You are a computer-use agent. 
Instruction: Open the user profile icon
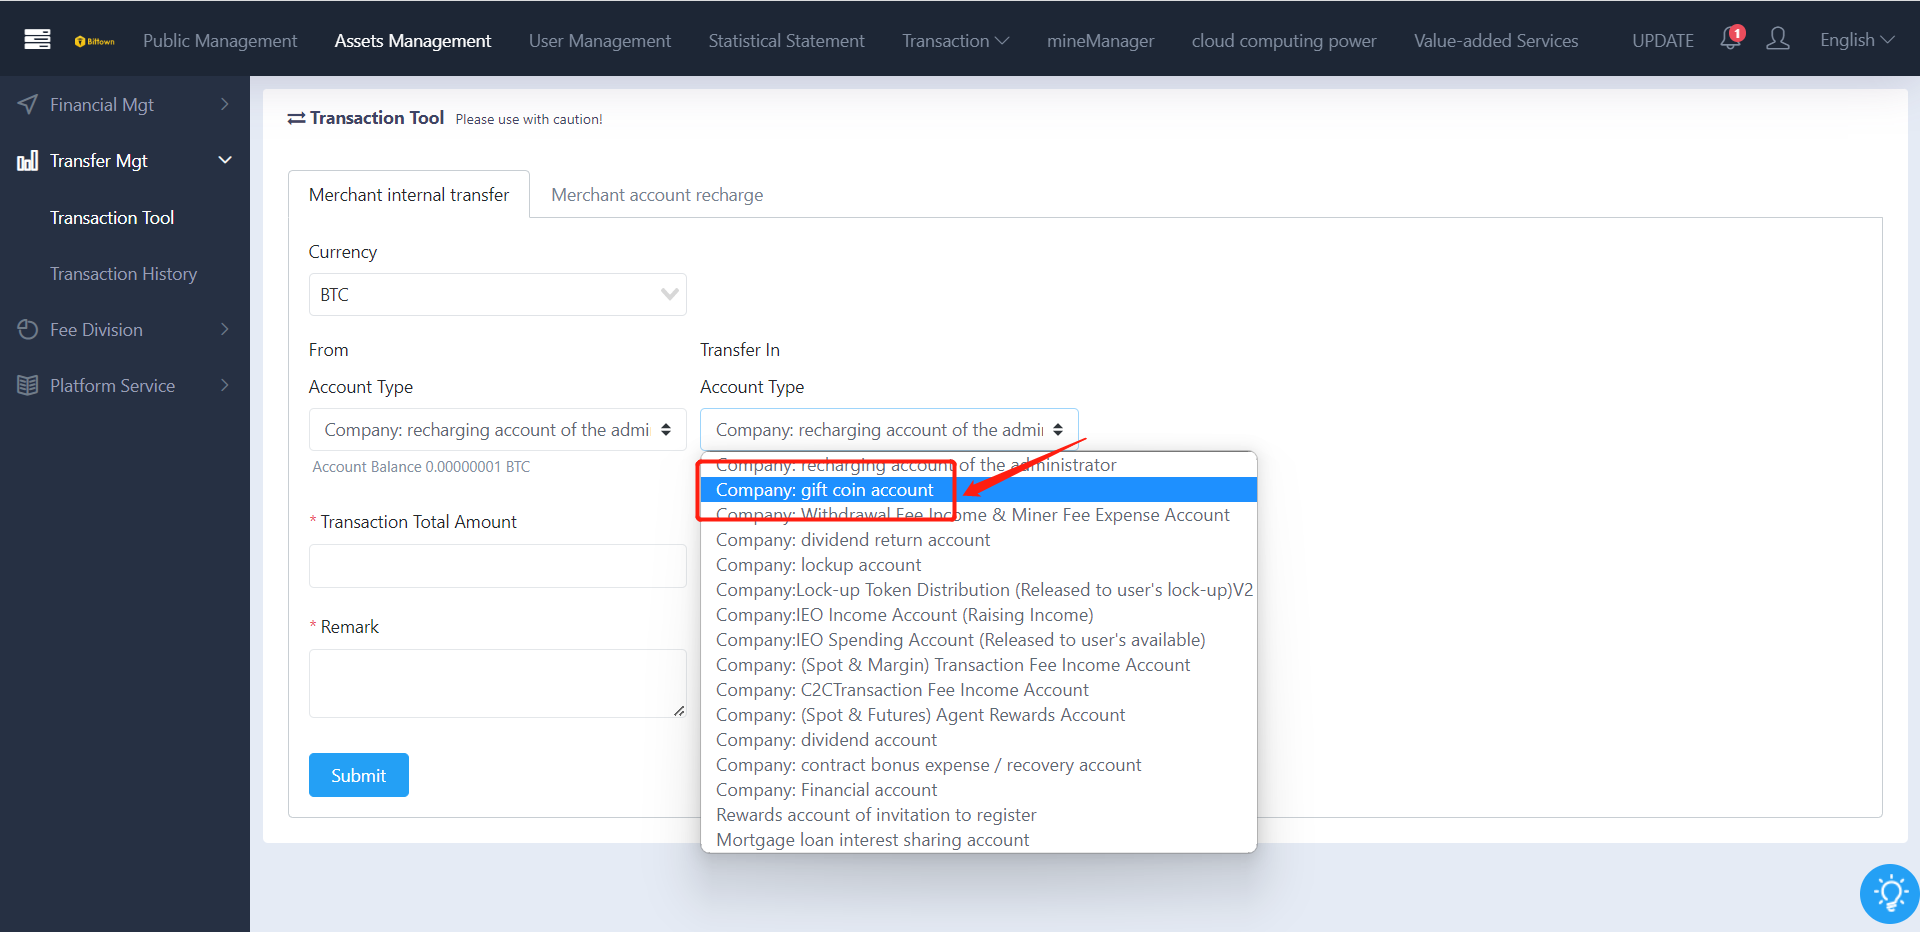1778,39
